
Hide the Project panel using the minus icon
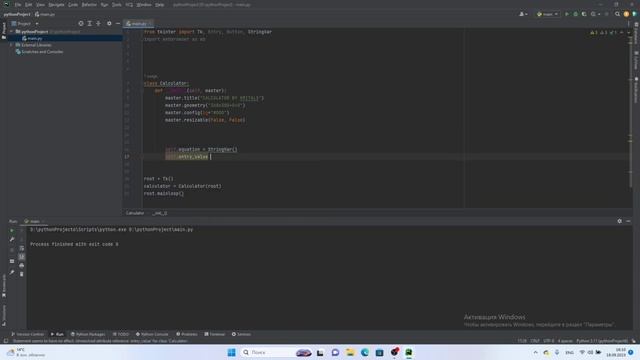coord(118,24)
